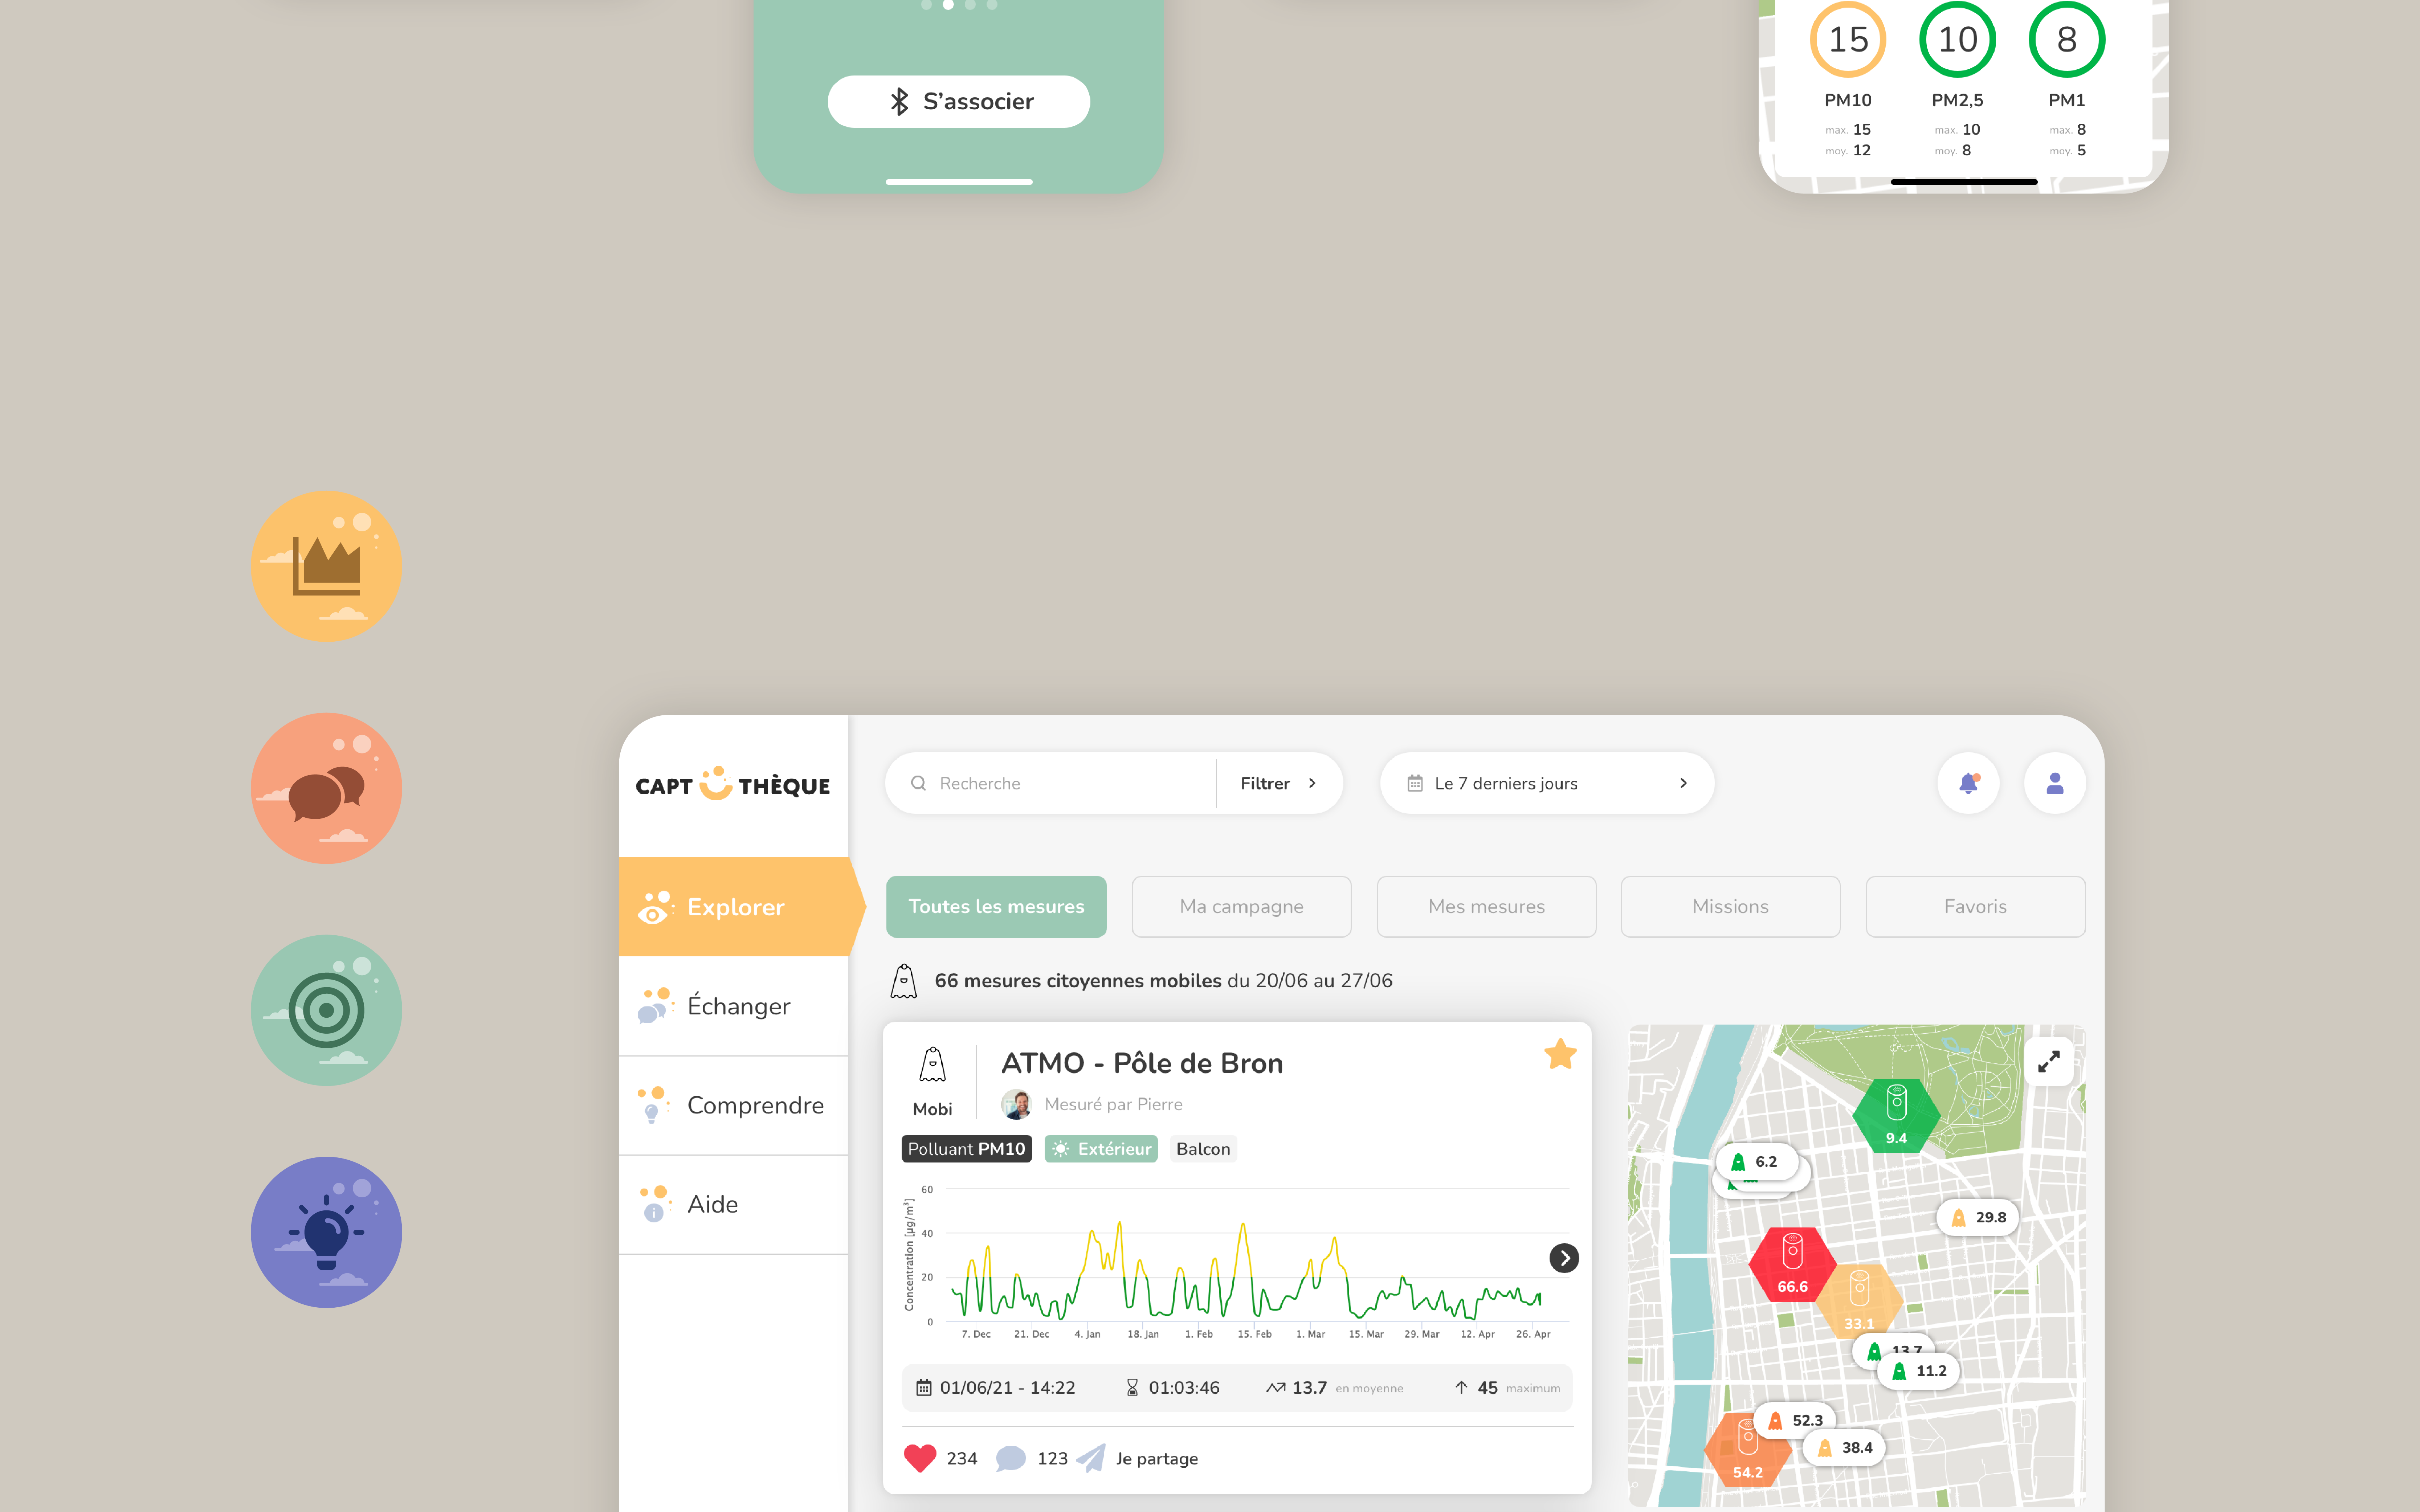
Task: Click the calendar icon in date selector
Action: point(1414,783)
